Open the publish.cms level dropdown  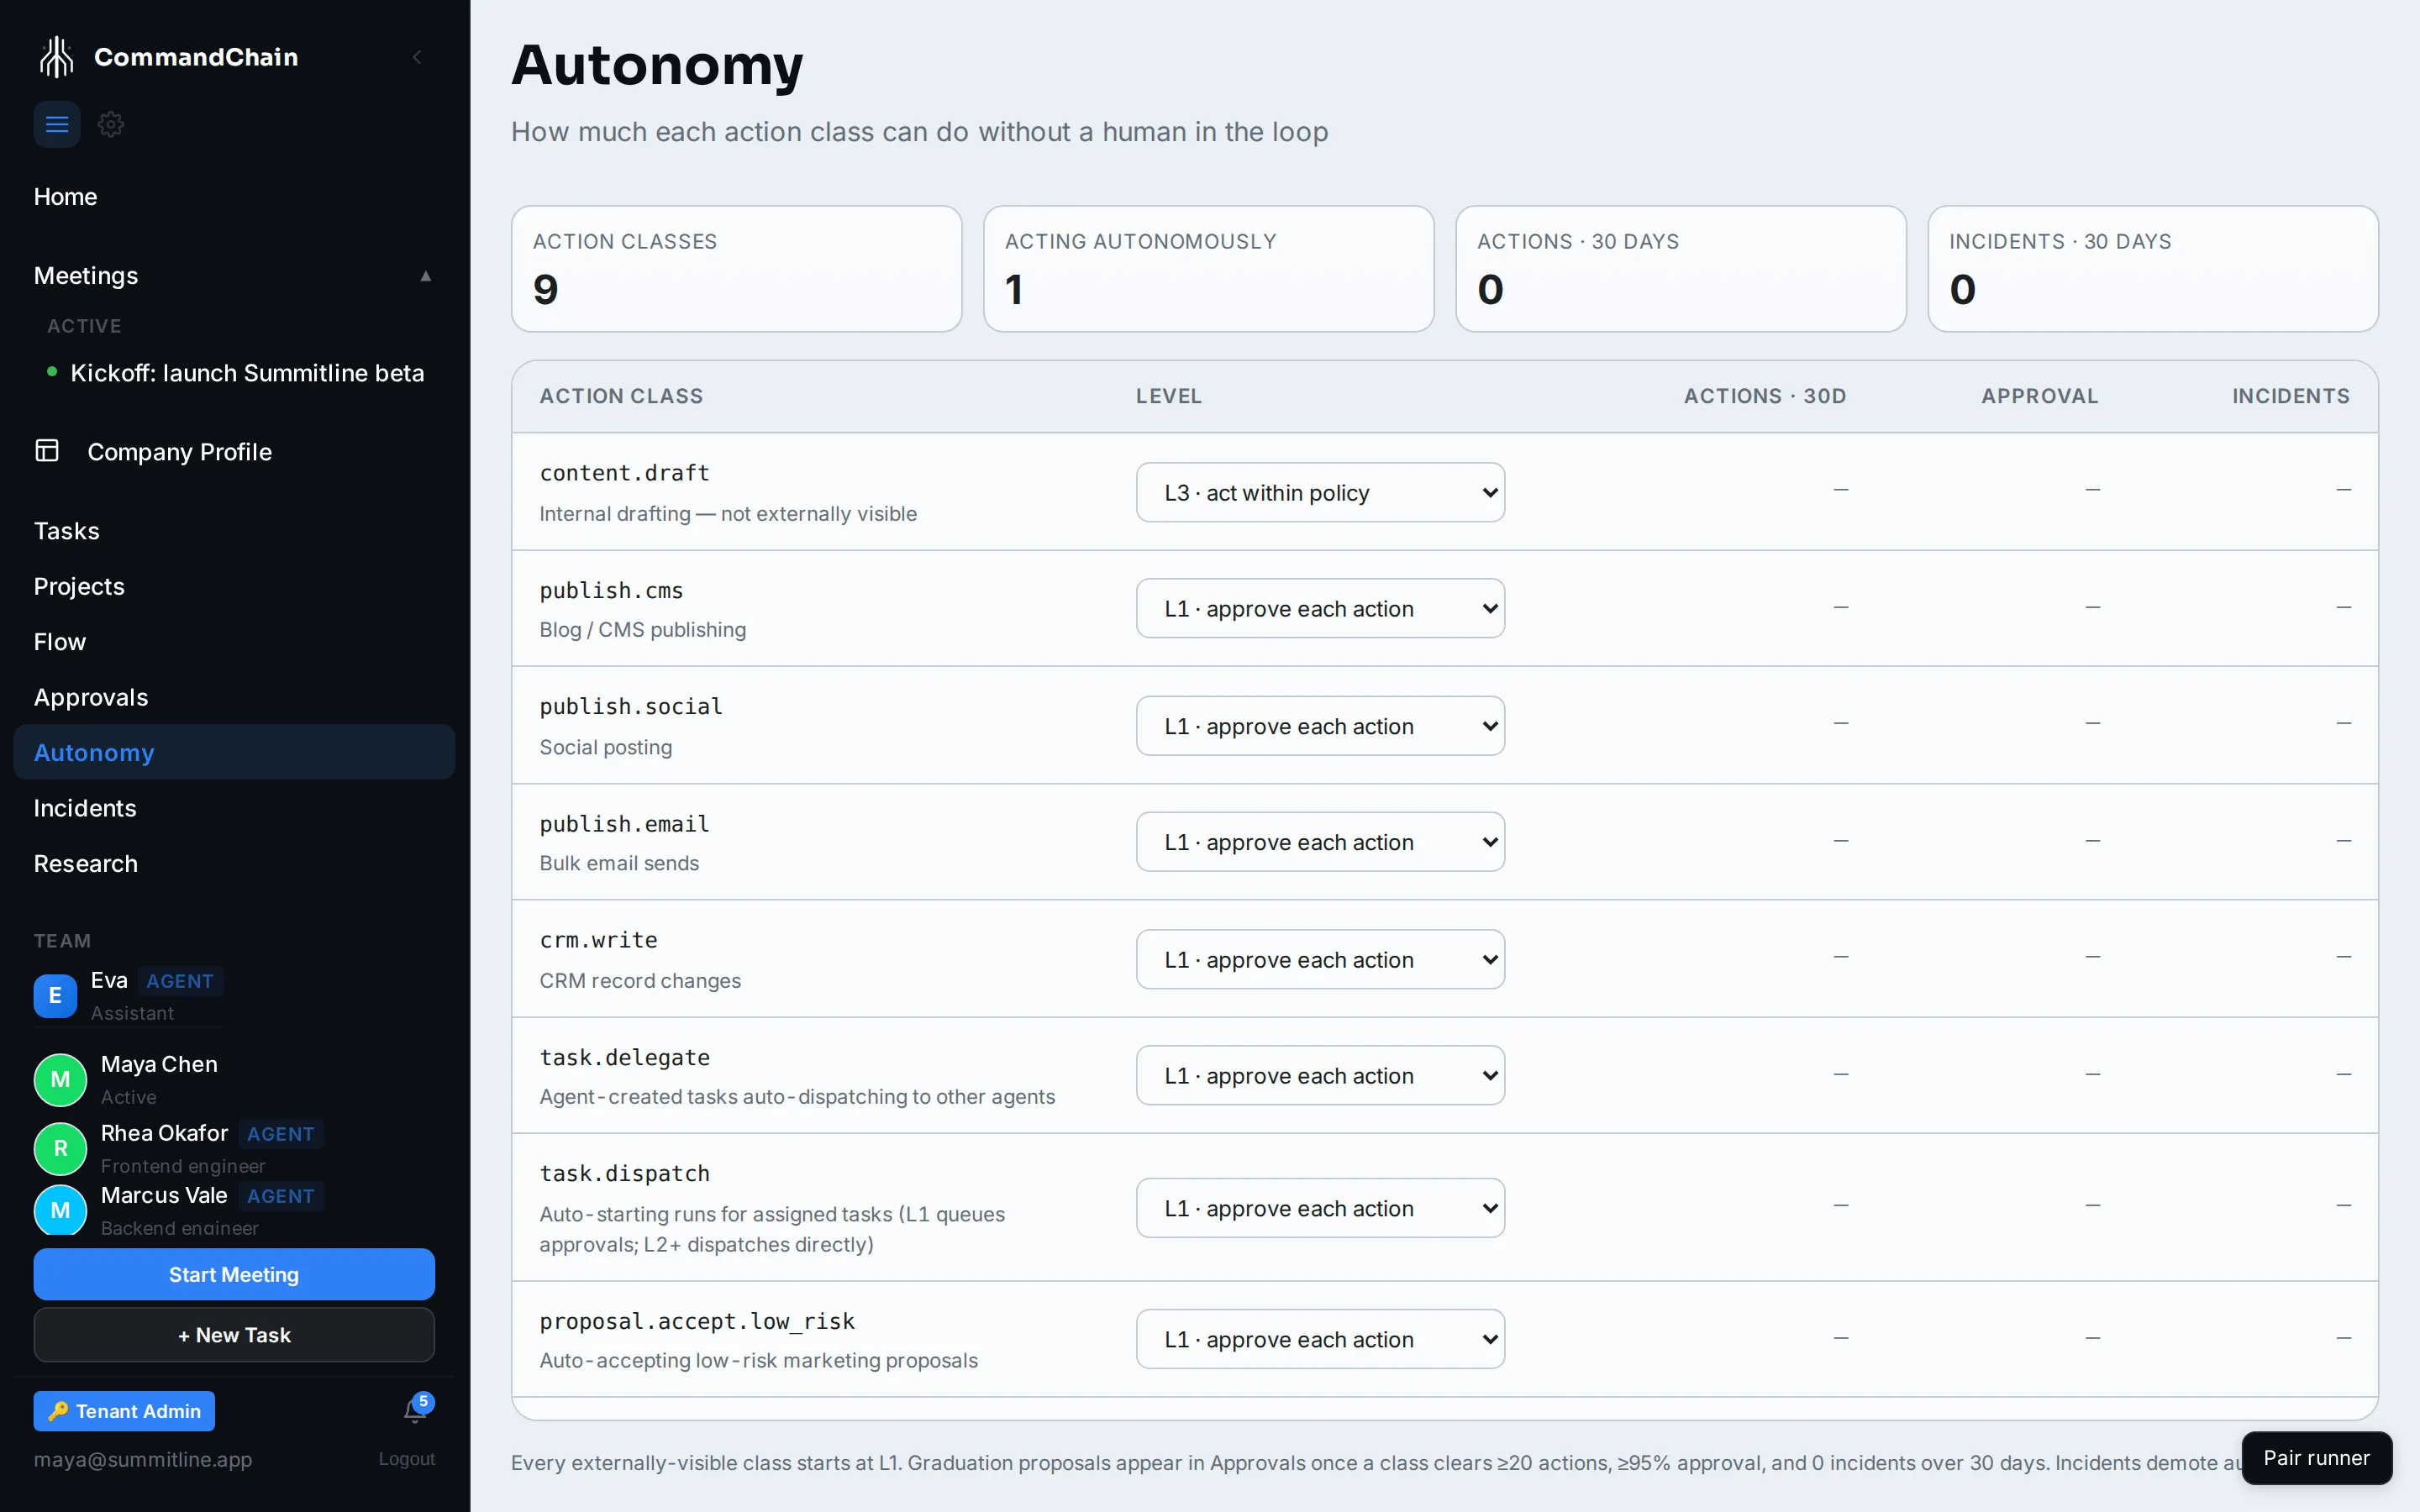[1320, 608]
